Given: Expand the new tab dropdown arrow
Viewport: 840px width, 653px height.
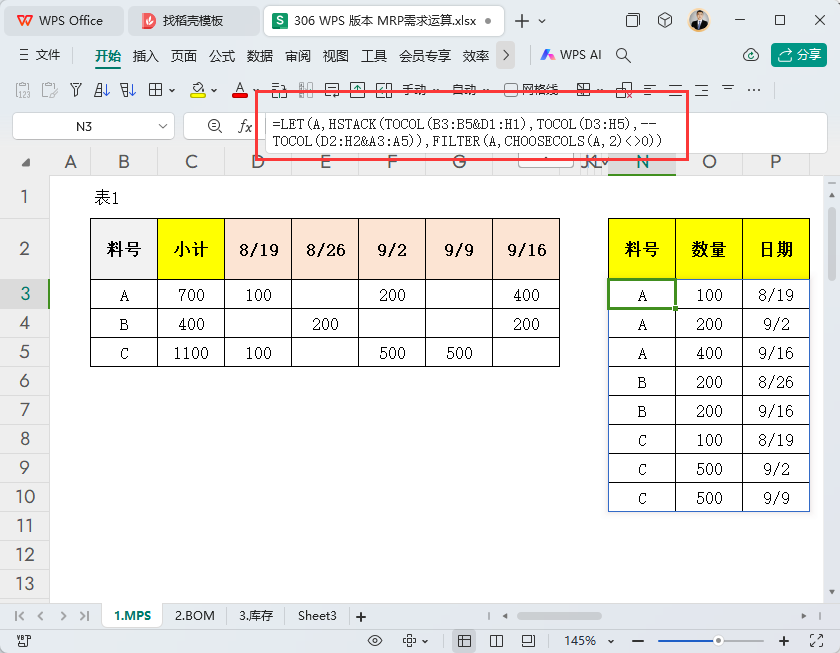Looking at the screenshot, I should click(x=542, y=21).
